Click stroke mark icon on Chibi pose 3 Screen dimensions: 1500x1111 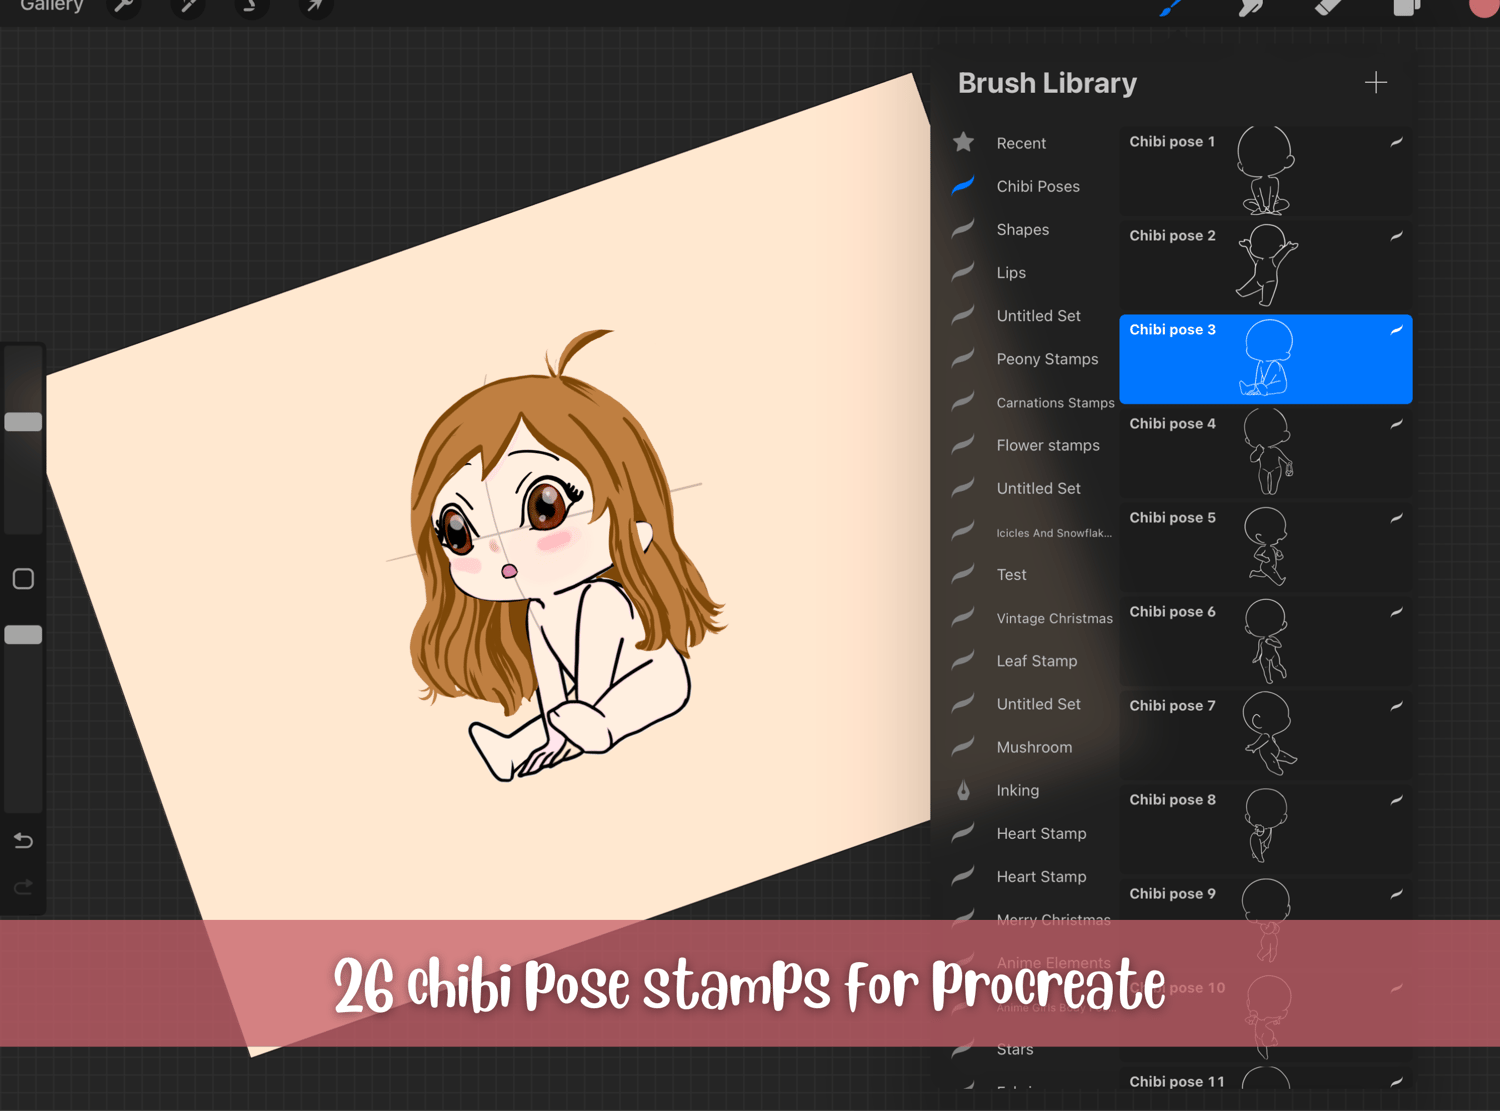pyautogui.click(x=1396, y=330)
